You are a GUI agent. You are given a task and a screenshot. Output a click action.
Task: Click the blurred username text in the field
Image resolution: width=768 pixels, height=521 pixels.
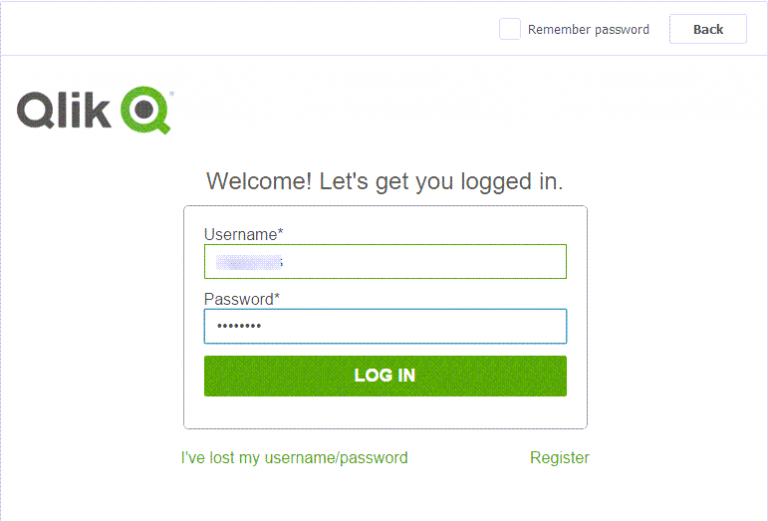click(x=248, y=262)
